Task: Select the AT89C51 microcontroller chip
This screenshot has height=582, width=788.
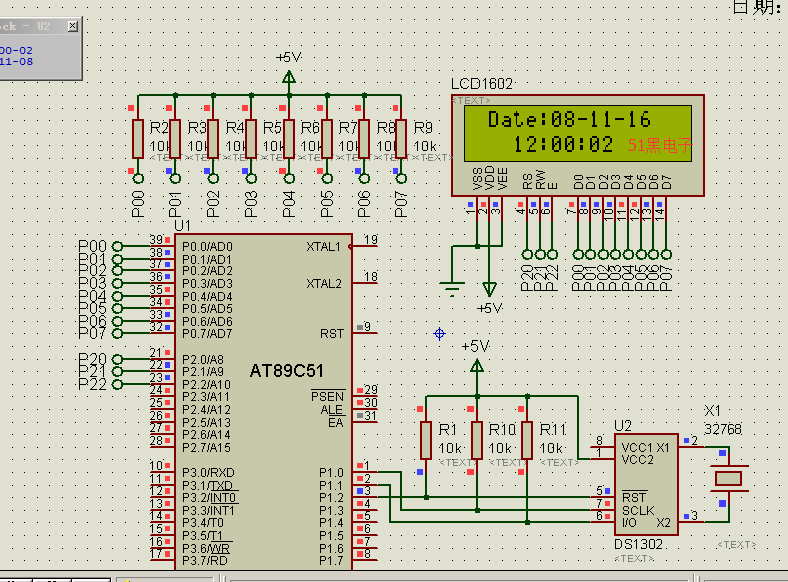Action: coord(263,402)
